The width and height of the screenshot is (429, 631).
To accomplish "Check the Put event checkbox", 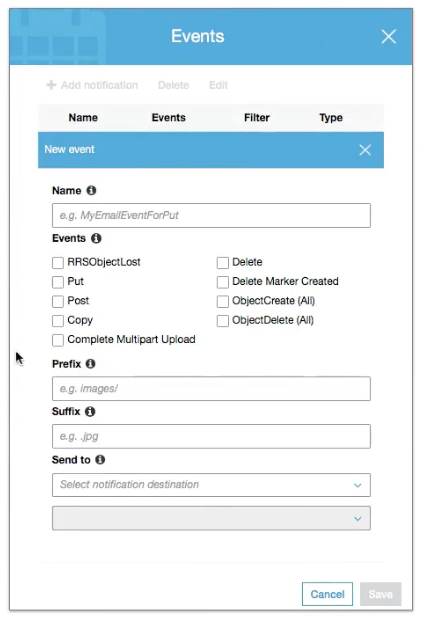I will coord(58,282).
